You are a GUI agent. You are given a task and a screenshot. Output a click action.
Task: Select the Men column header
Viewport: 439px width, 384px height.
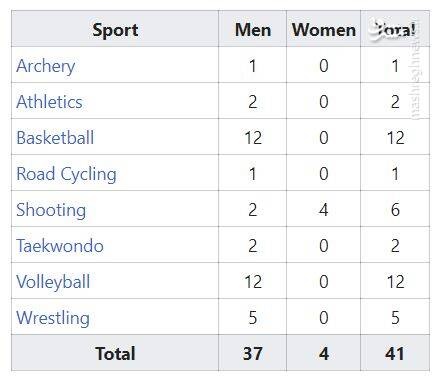253,29
